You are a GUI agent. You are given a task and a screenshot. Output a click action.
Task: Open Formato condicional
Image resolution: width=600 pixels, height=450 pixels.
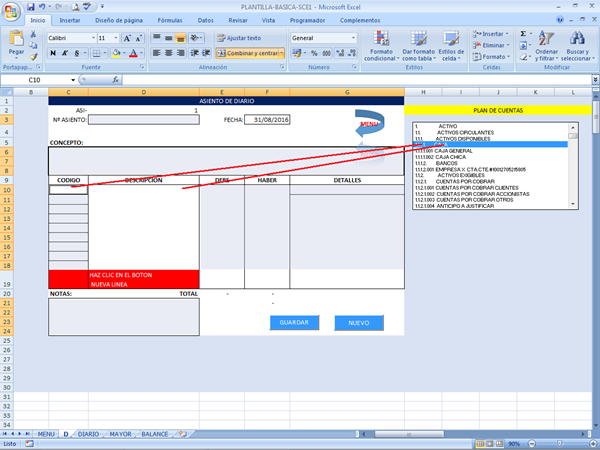click(379, 45)
